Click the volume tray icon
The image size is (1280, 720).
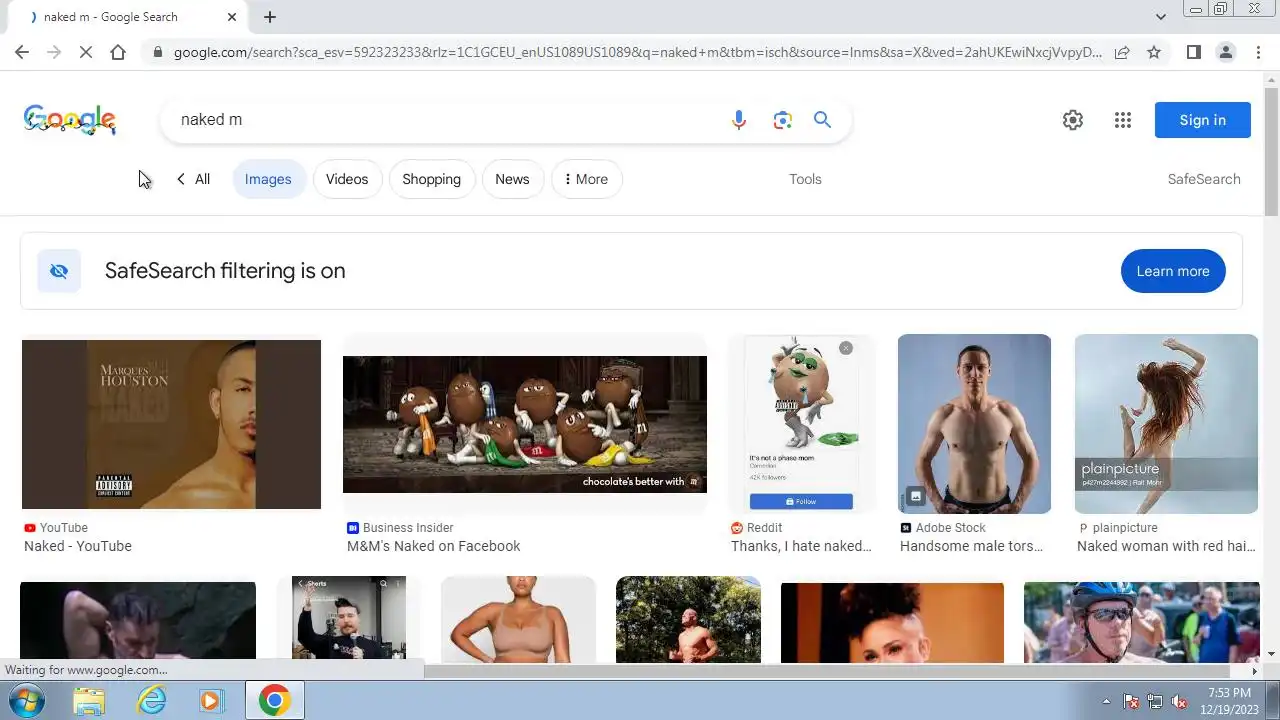[x=1180, y=701]
